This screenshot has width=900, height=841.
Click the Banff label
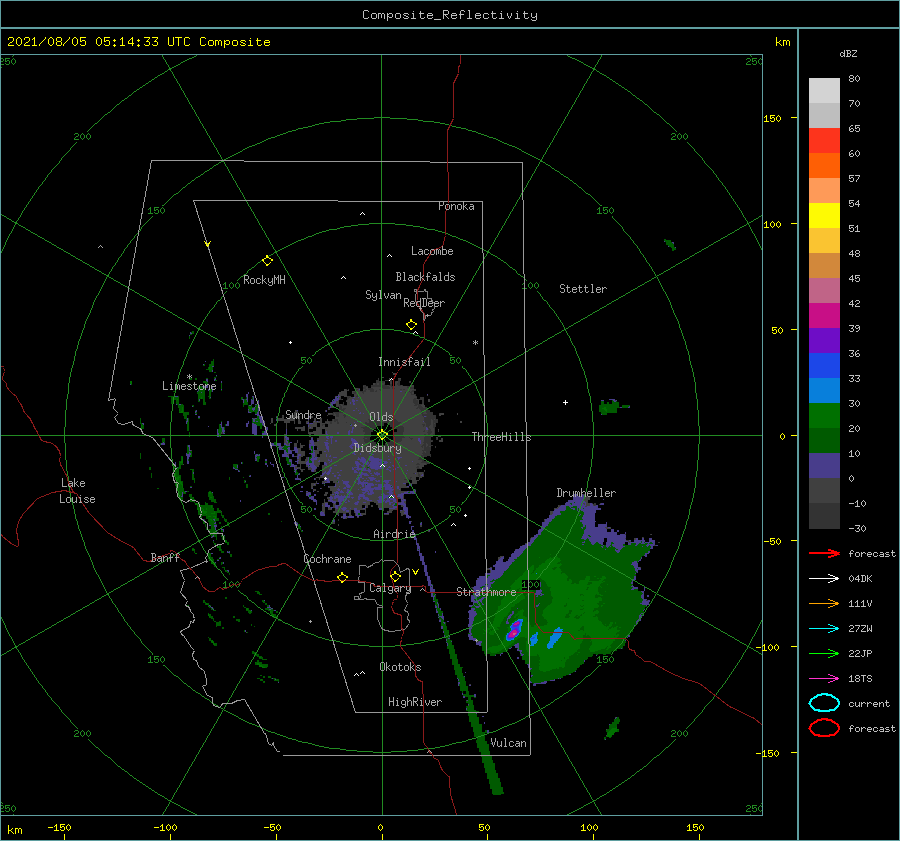point(165,557)
